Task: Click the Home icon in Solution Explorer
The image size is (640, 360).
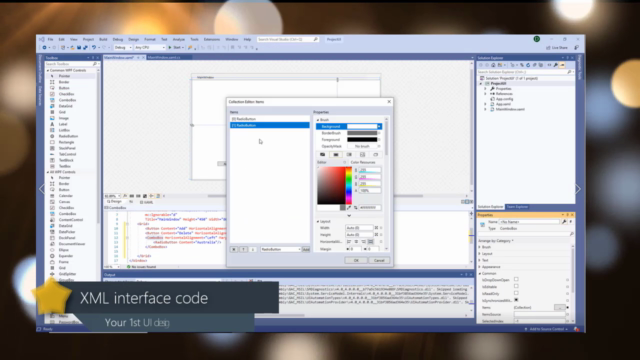Action: click(493, 65)
